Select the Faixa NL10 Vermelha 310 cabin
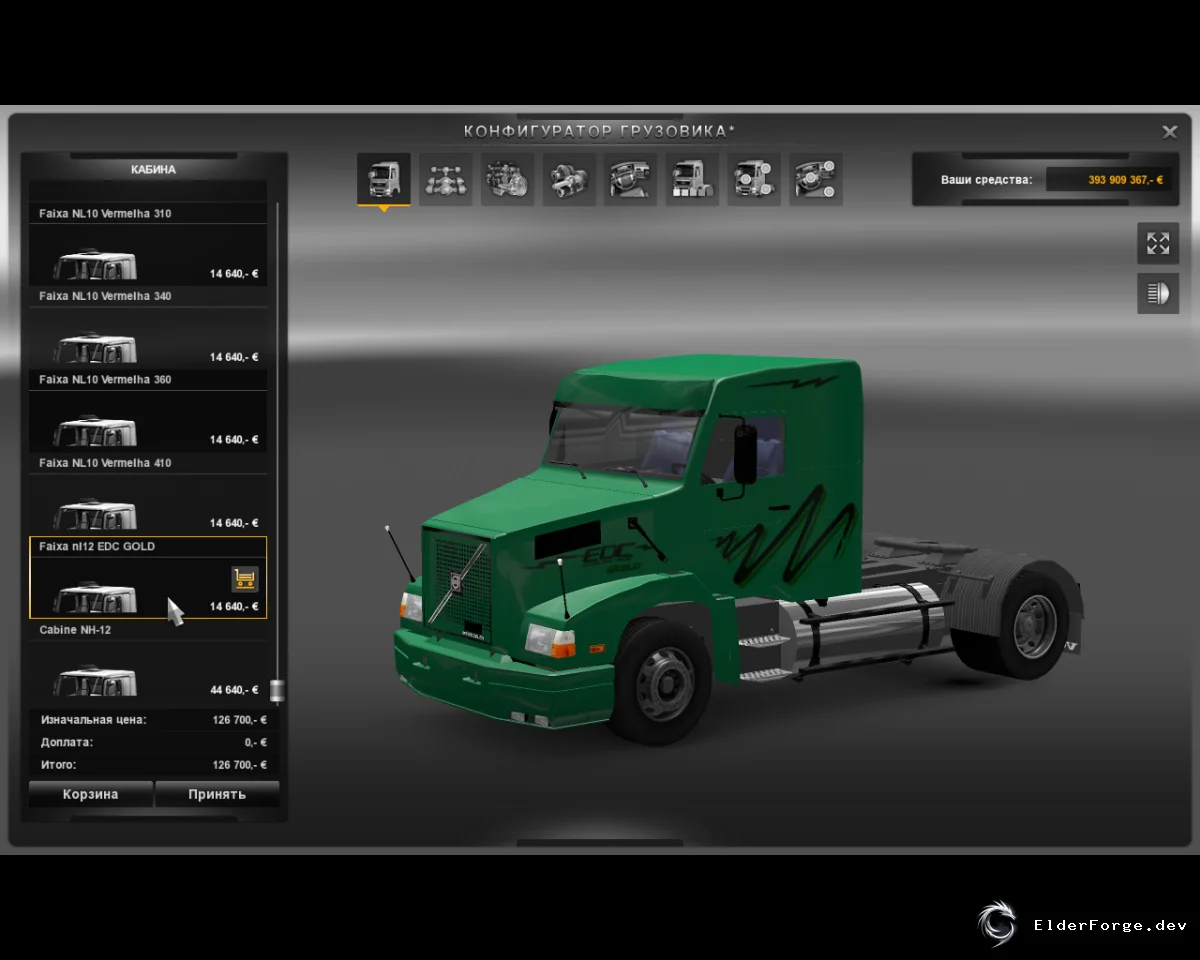 pos(149,244)
